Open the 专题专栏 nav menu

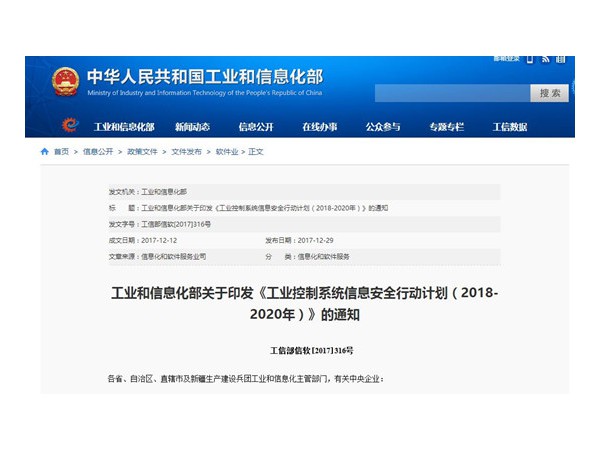[447, 127]
